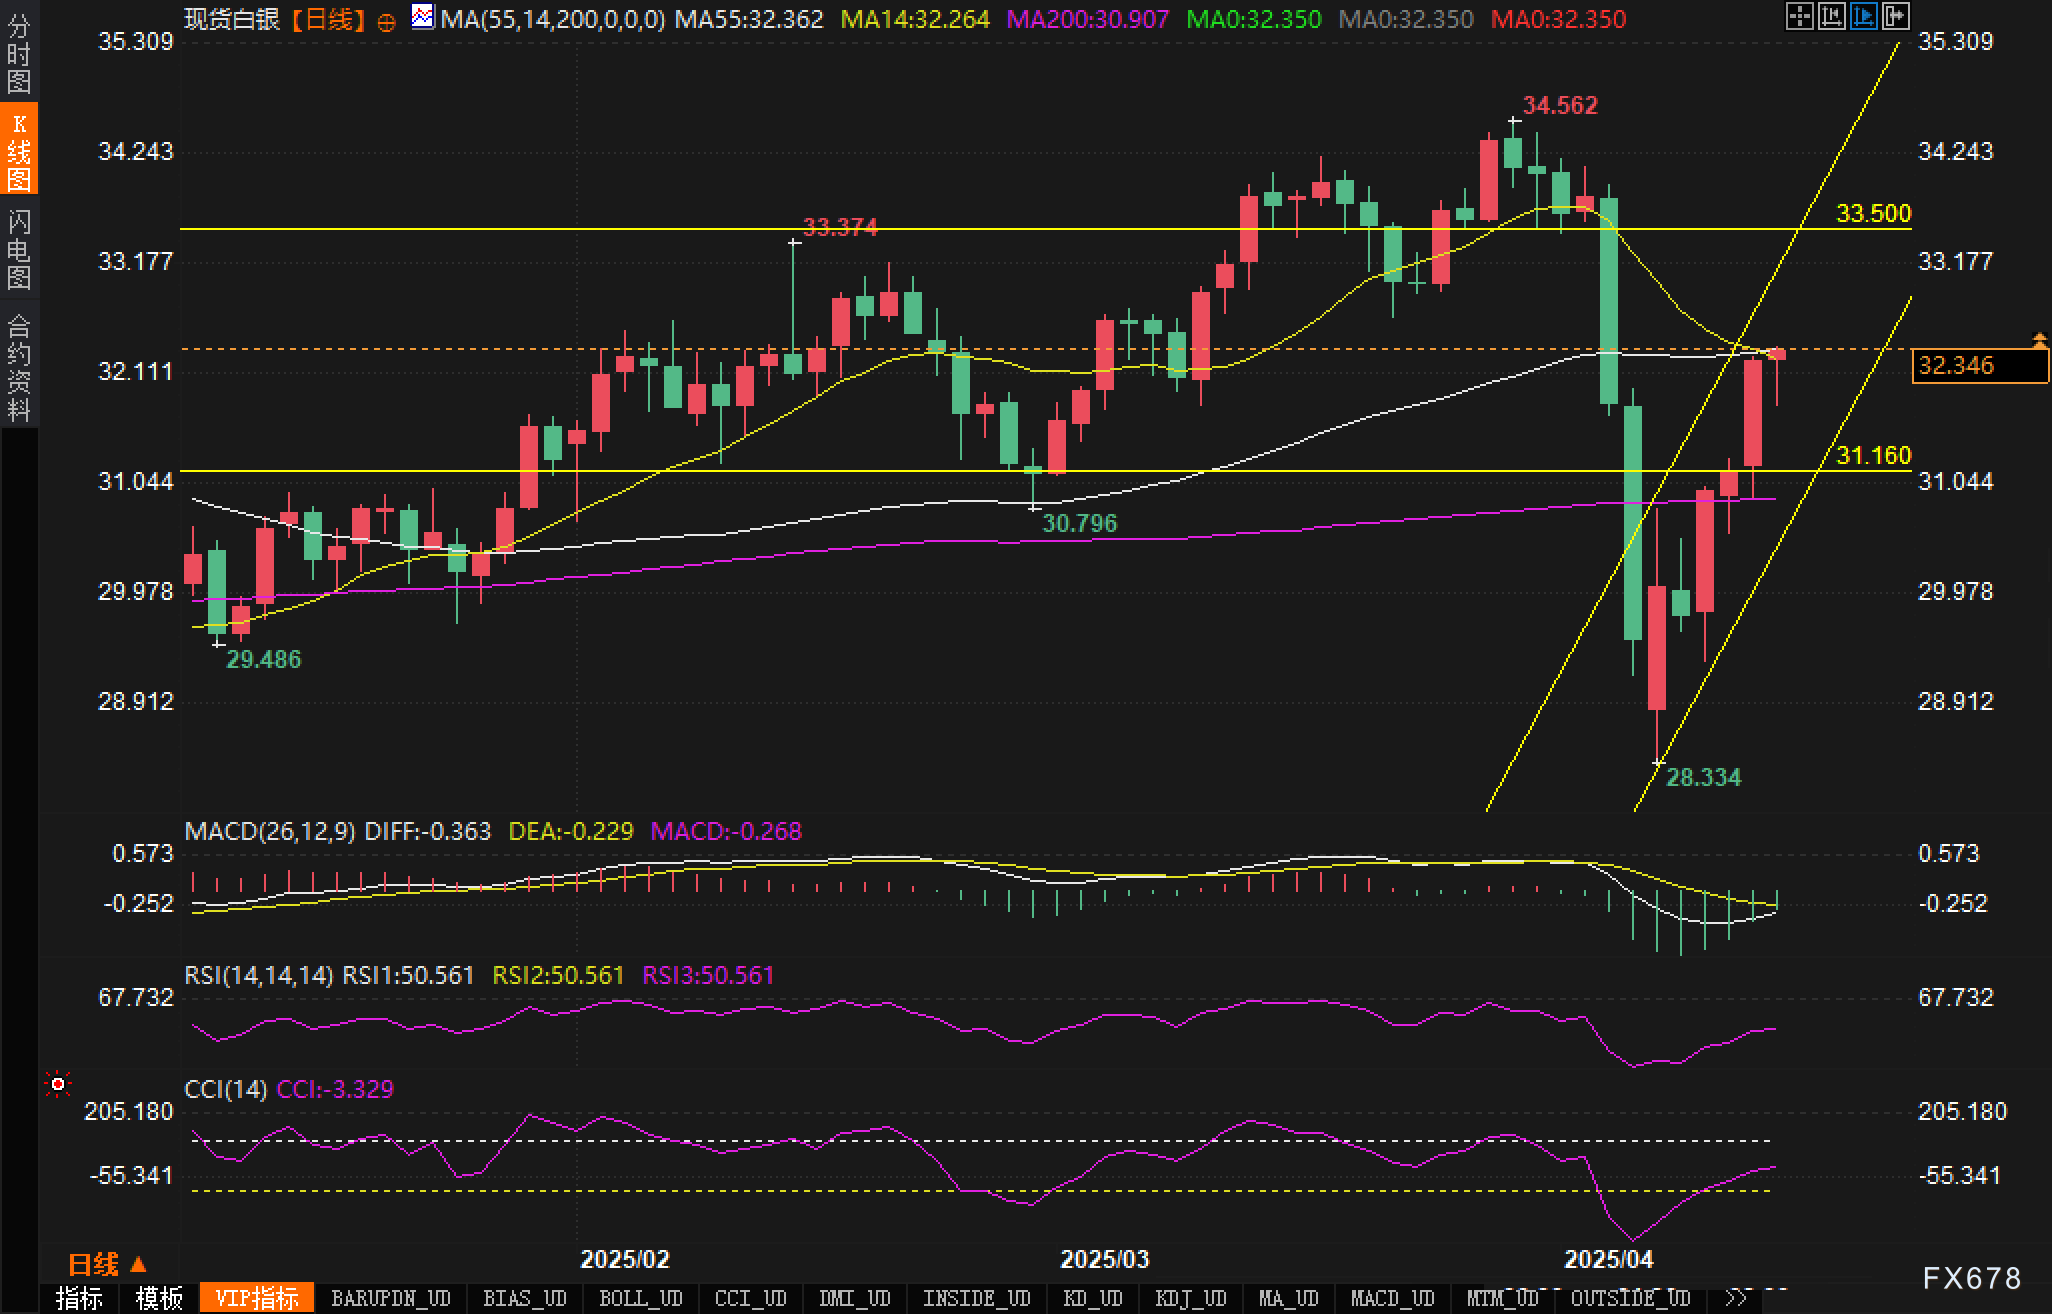The width and height of the screenshot is (2052, 1314).
Task: Select the VIP指标 tab
Action: pos(257,1298)
